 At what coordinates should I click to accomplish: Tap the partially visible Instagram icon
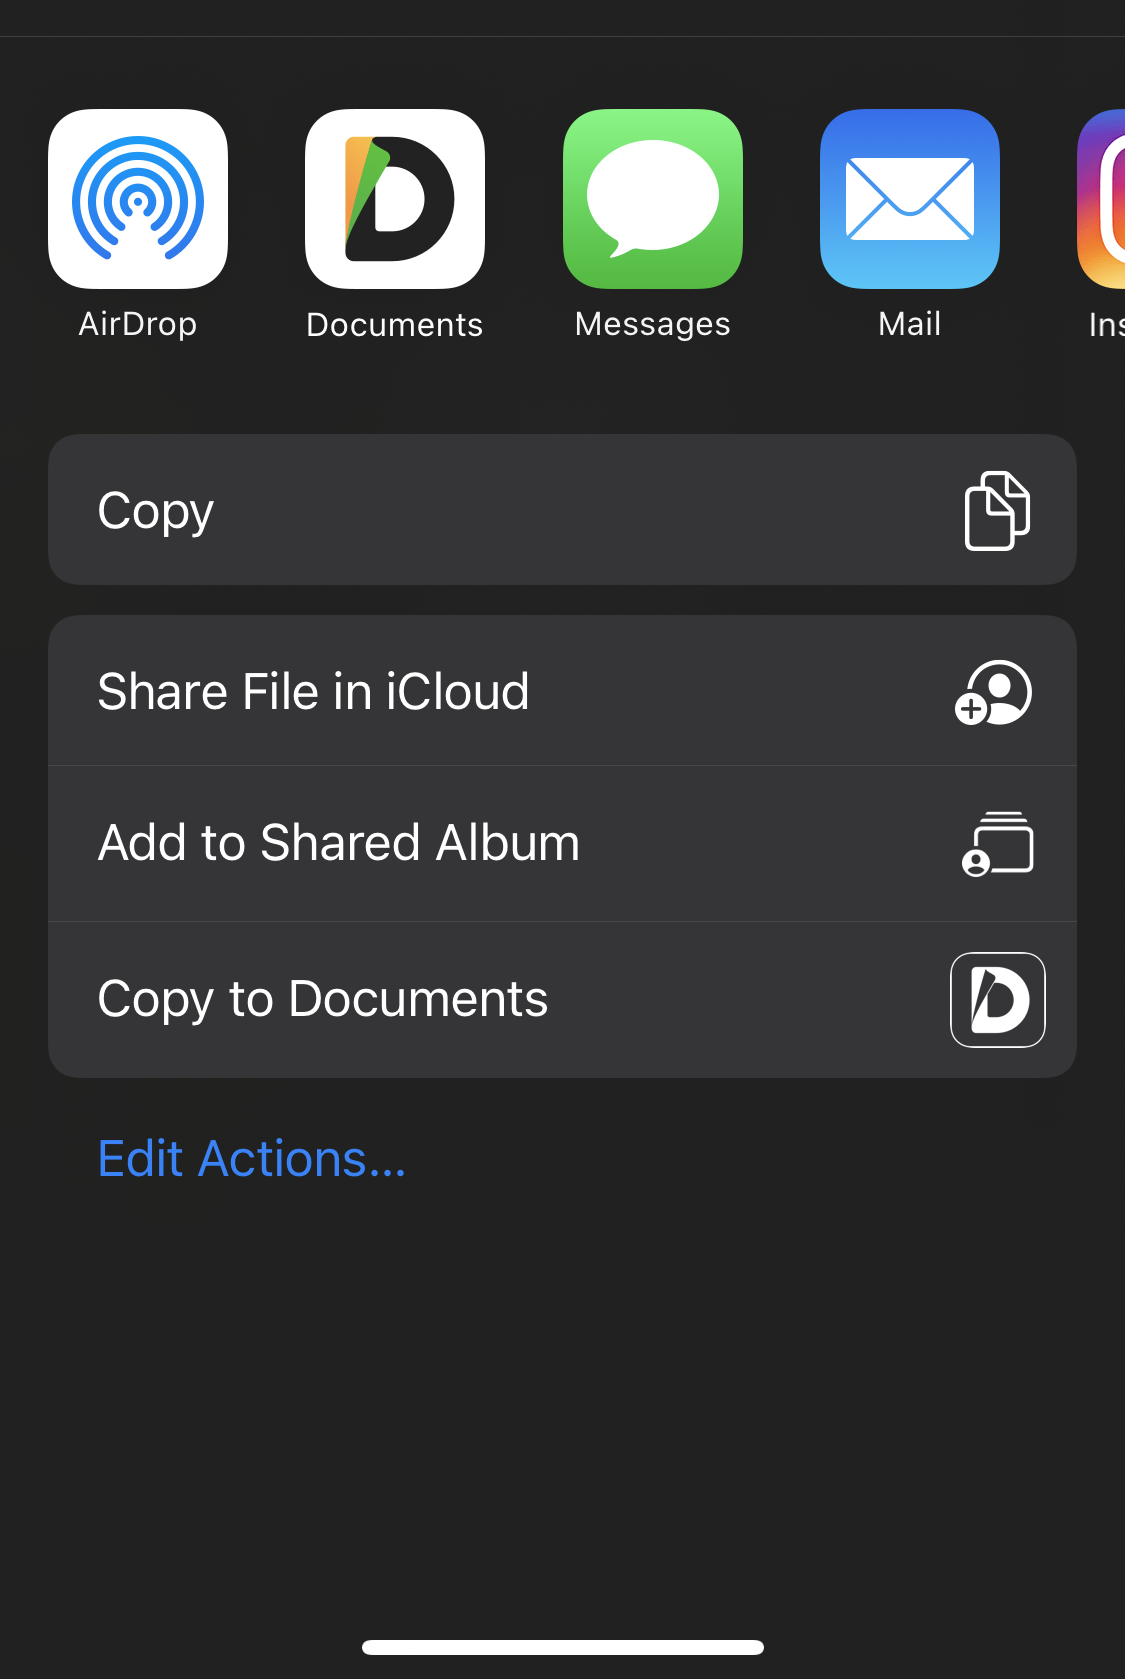point(1101,199)
